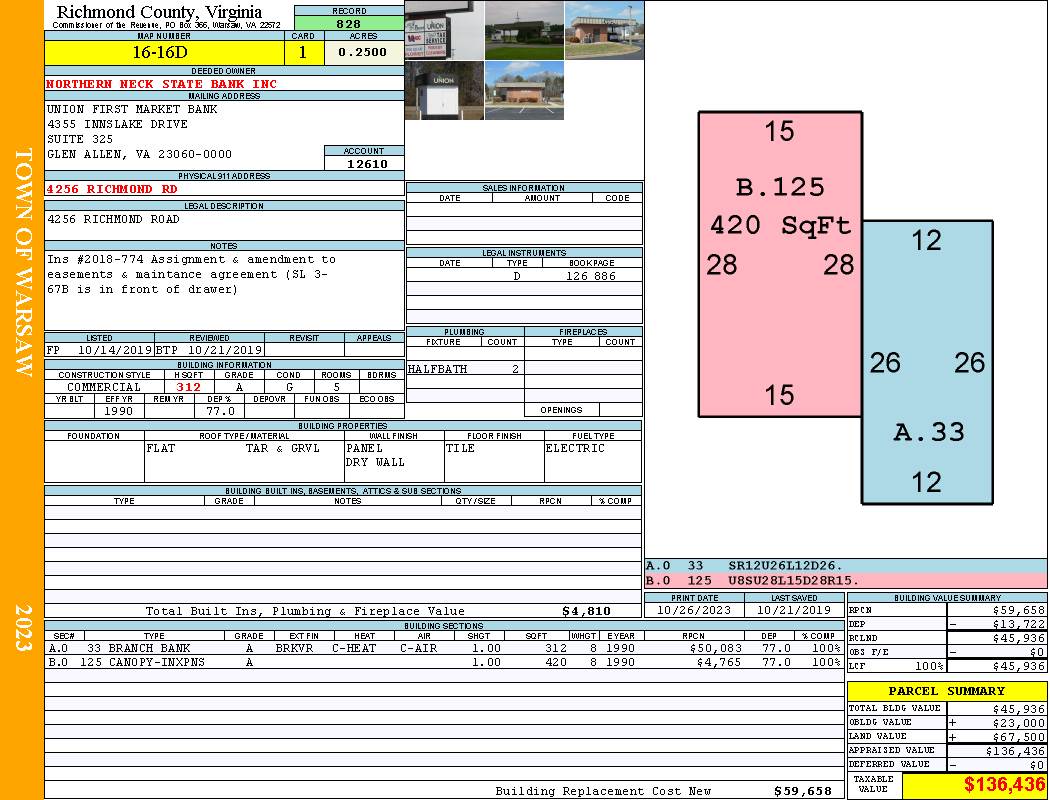Open the bank parking lot photo
This screenshot has width=1050, height=800.
[x=524, y=90]
